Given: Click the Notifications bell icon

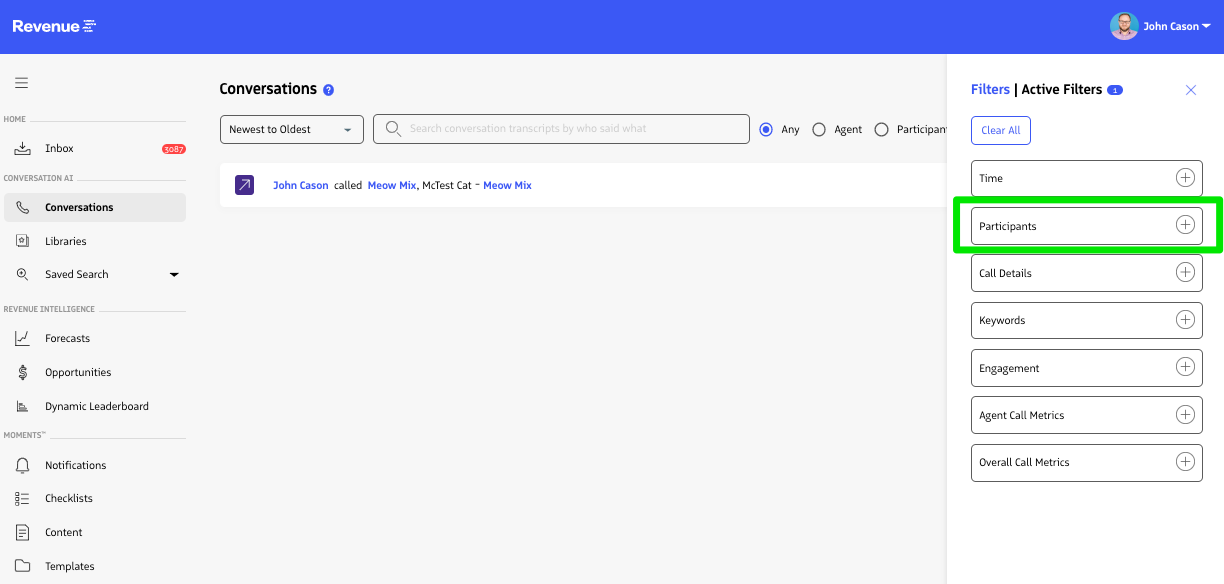Looking at the screenshot, I should [x=22, y=465].
